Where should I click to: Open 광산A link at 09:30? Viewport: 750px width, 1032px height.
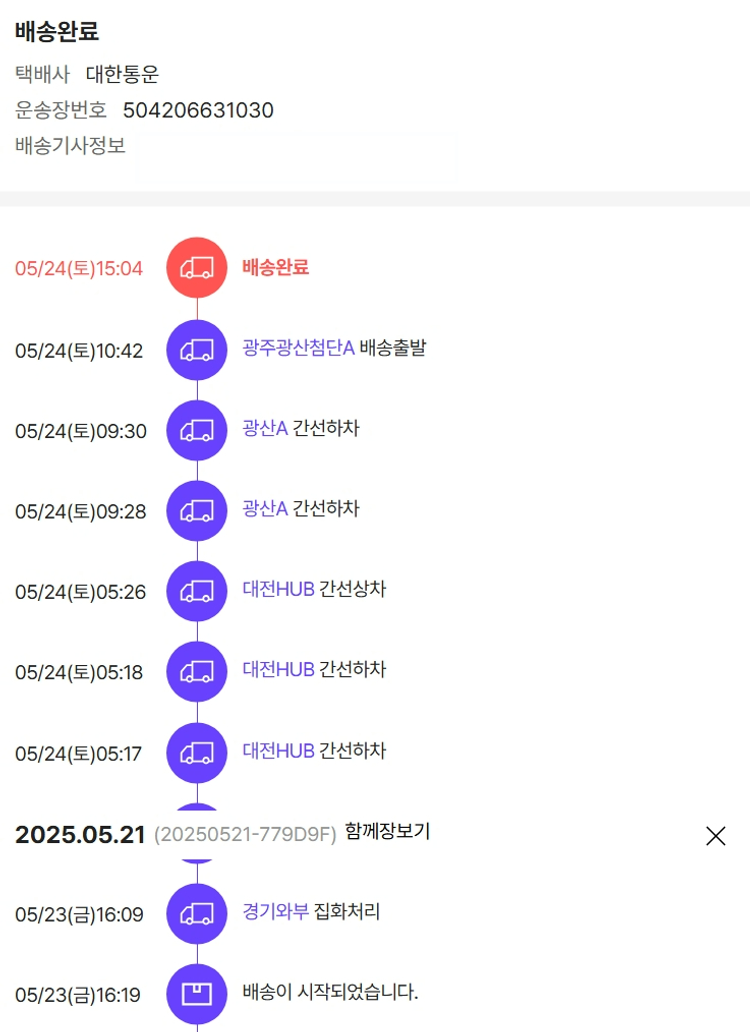[265, 429]
